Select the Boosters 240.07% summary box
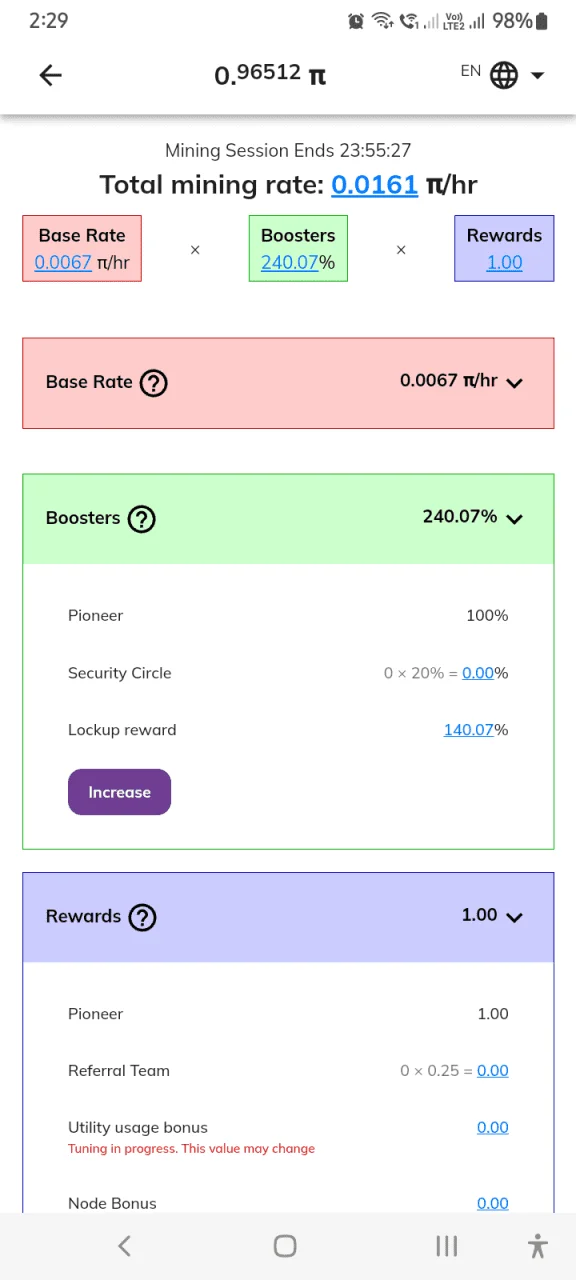This screenshot has width=576, height=1280. point(298,248)
